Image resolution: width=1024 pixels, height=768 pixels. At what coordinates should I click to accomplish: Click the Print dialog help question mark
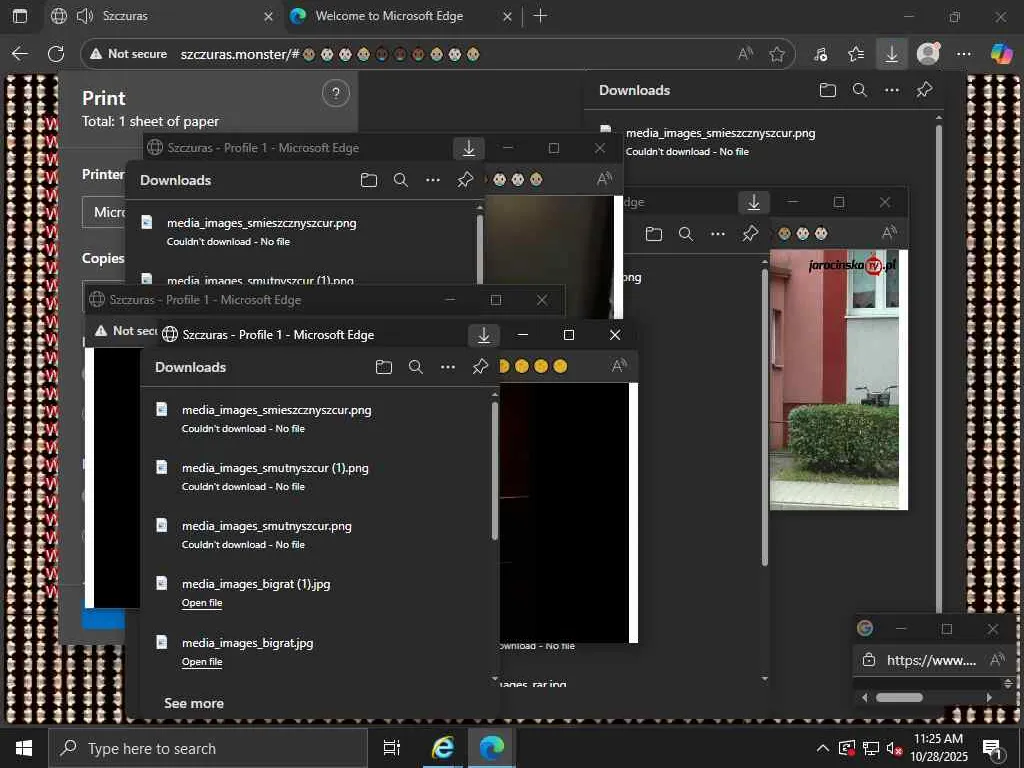(336, 94)
